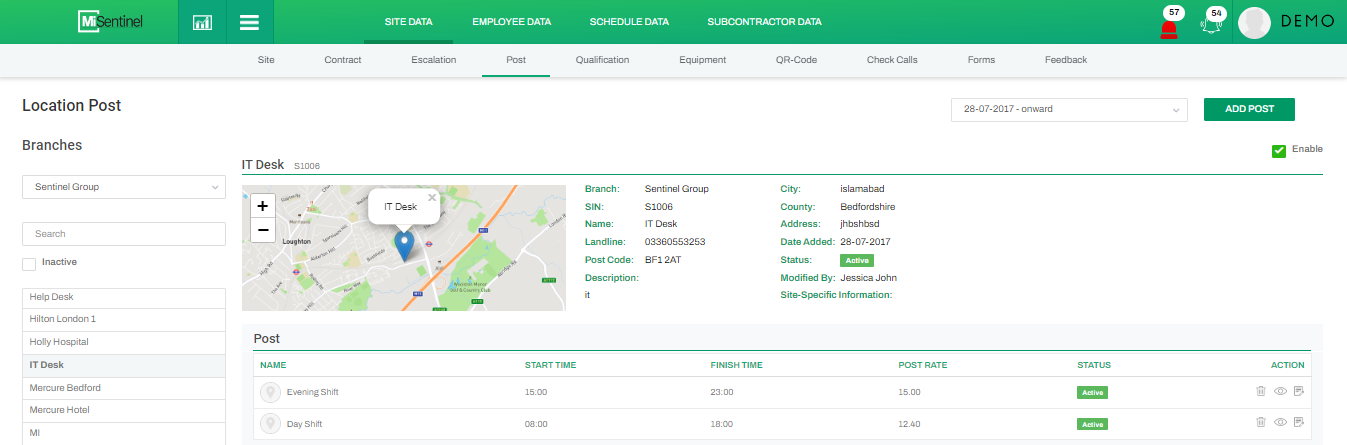Open the bell notifications icon
The width and height of the screenshot is (1347, 445).
[1212, 24]
